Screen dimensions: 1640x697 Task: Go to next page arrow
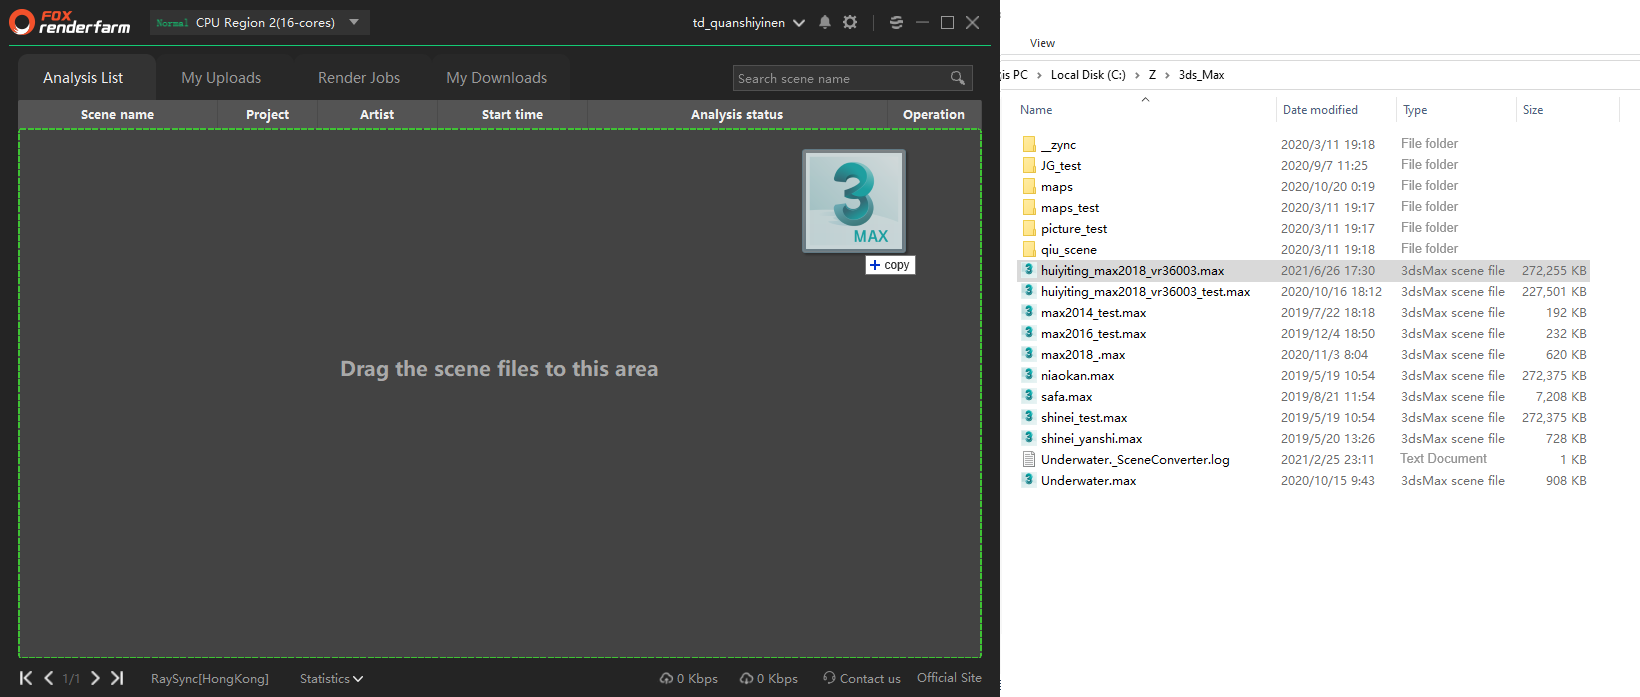click(x=95, y=678)
